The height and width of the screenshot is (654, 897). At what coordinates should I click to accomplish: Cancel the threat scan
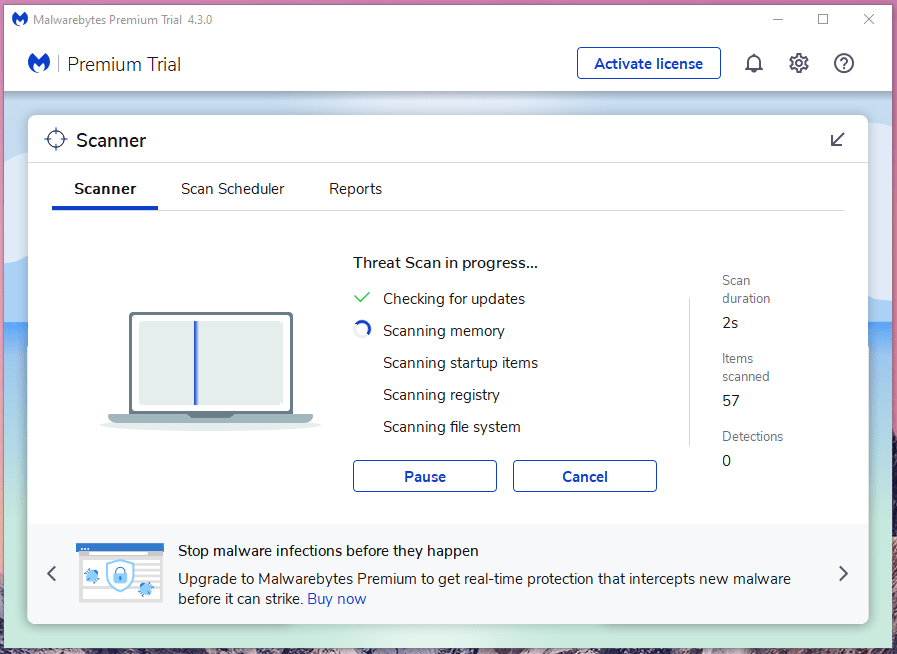585,476
